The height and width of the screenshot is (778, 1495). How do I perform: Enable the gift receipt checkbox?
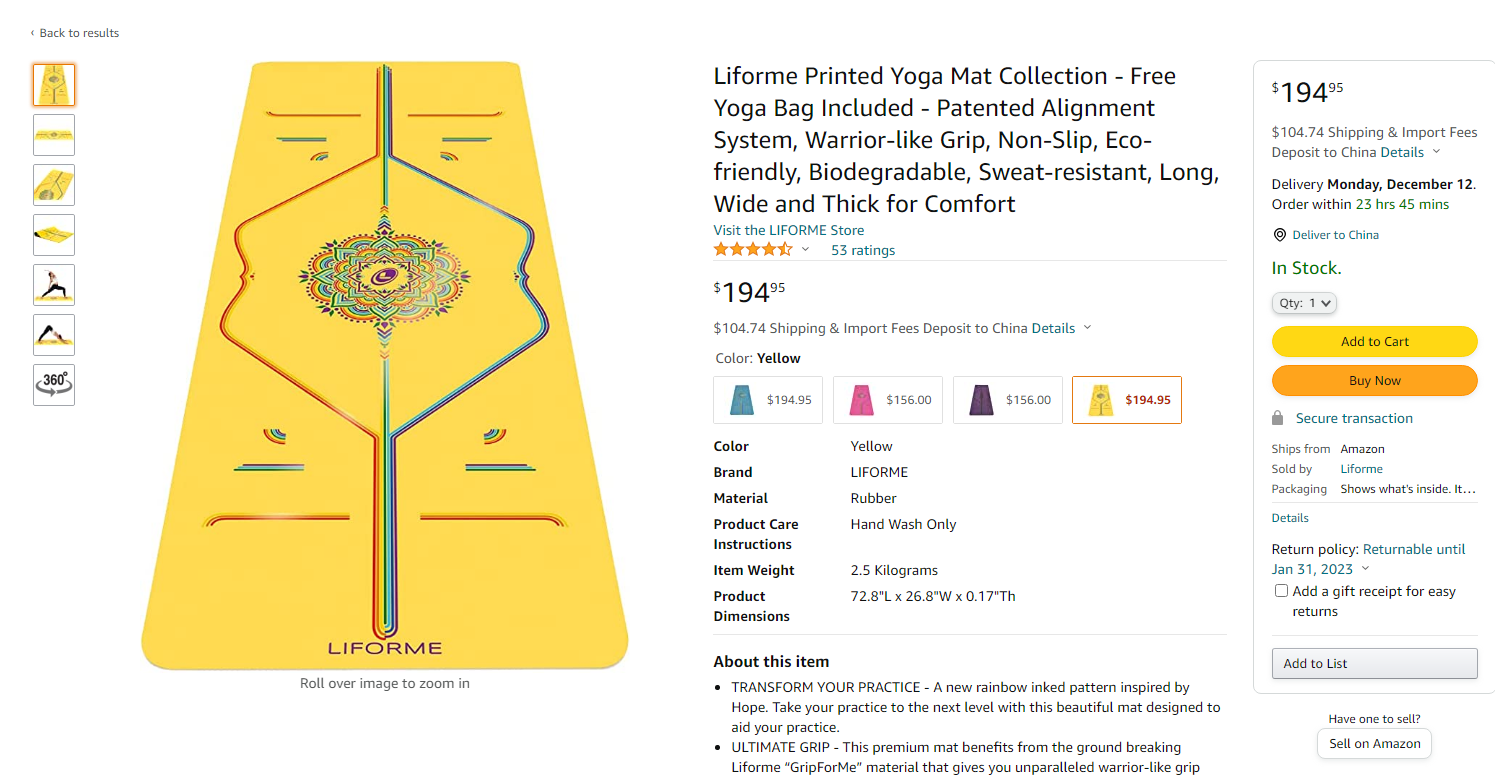pos(1281,591)
